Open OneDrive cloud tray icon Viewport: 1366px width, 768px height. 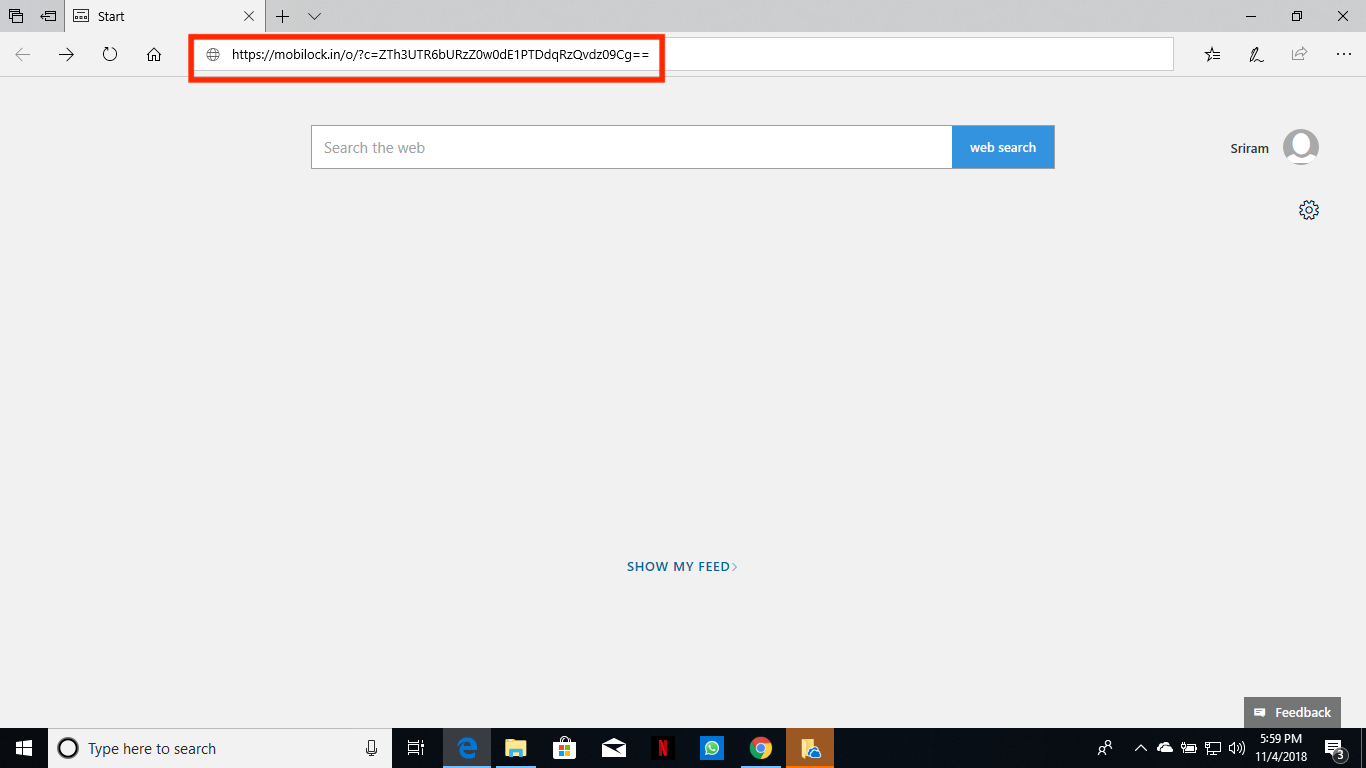click(1165, 747)
